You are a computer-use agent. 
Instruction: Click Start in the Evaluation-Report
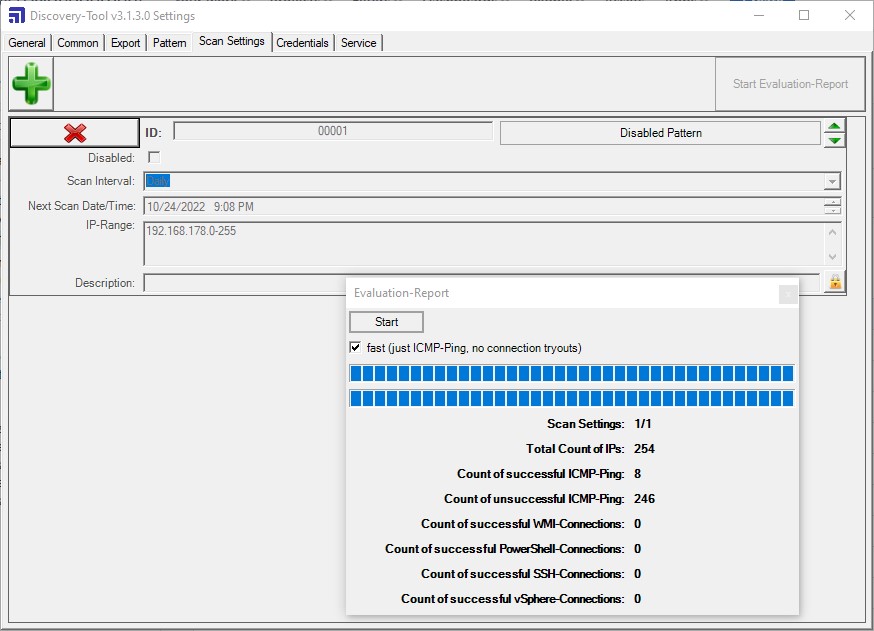click(386, 322)
